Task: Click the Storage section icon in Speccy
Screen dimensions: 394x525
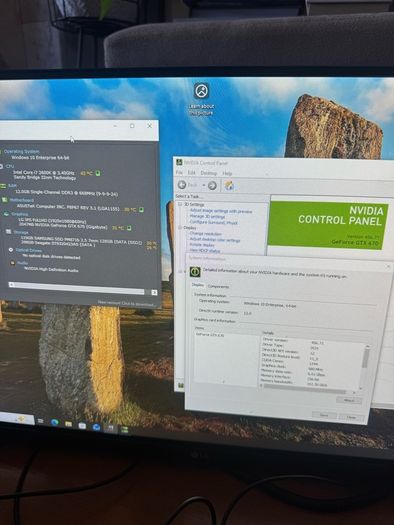Action: [9, 232]
